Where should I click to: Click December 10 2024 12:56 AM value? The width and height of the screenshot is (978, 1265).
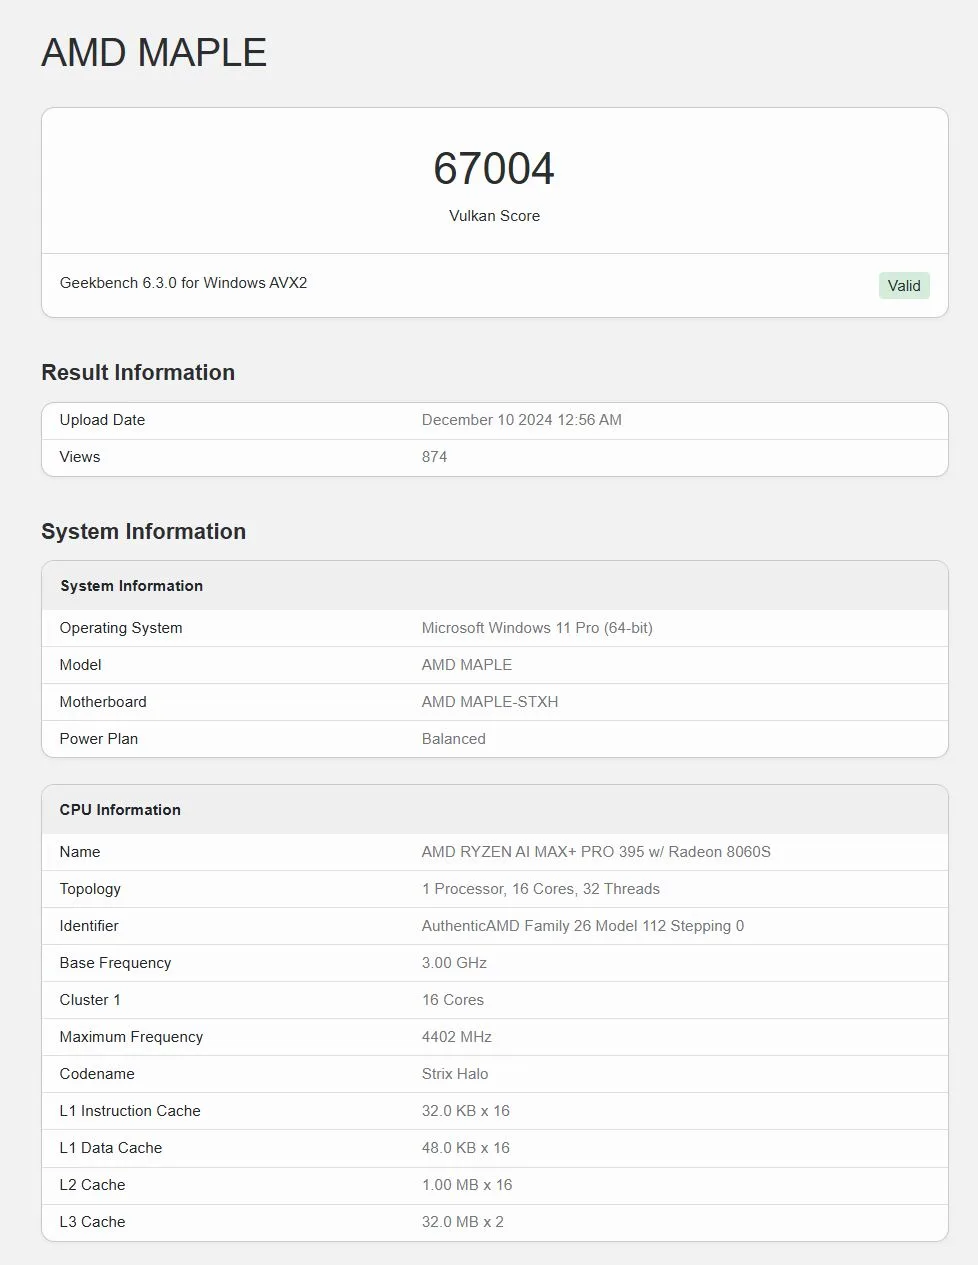pyautogui.click(x=521, y=420)
